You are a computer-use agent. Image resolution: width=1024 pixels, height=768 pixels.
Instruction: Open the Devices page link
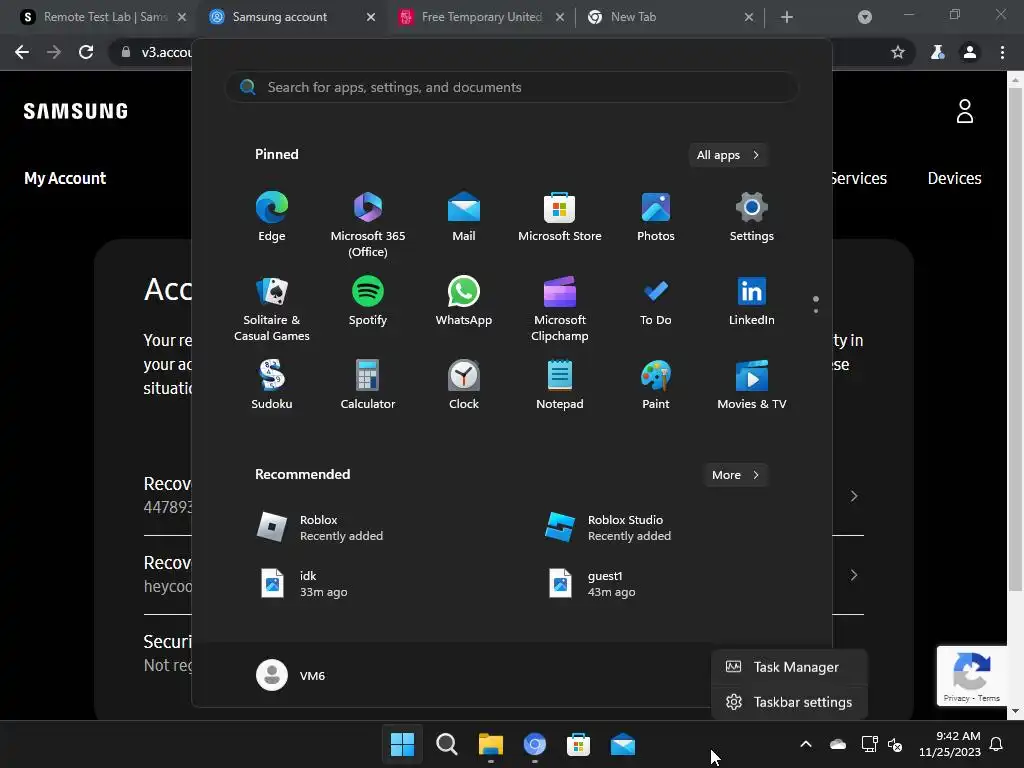click(x=954, y=178)
